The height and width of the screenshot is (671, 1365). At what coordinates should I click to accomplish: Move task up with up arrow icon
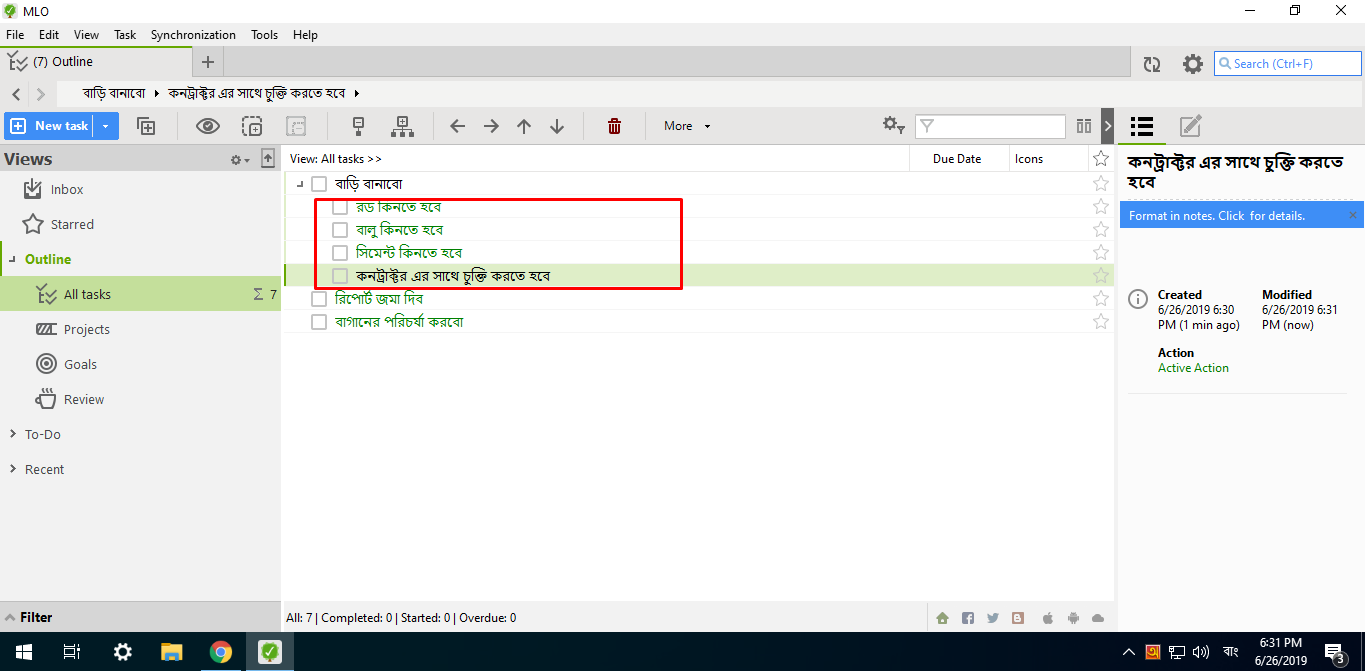pyautogui.click(x=524, y=126)
